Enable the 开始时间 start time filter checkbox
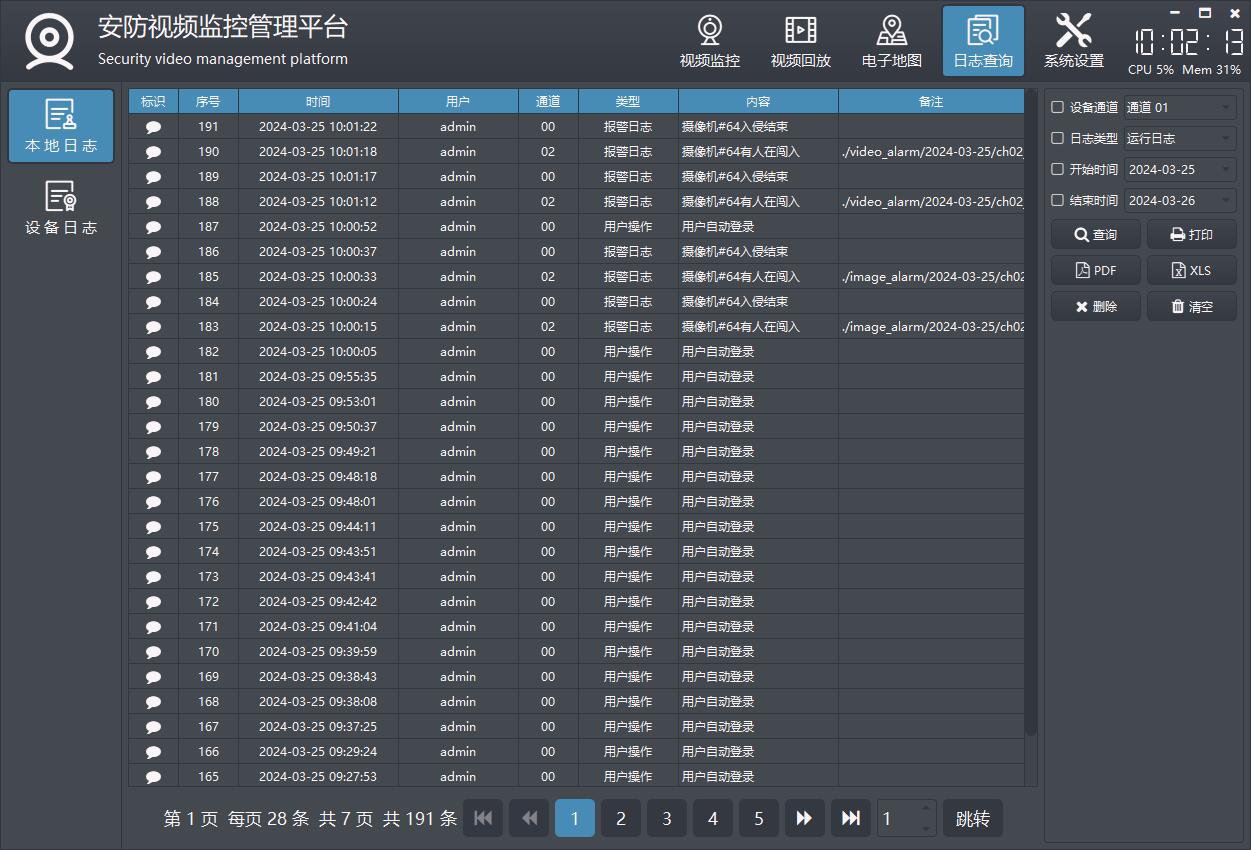Image resolution: width=1251 pixels, height=850 pixels. [x=1058, y=169]
